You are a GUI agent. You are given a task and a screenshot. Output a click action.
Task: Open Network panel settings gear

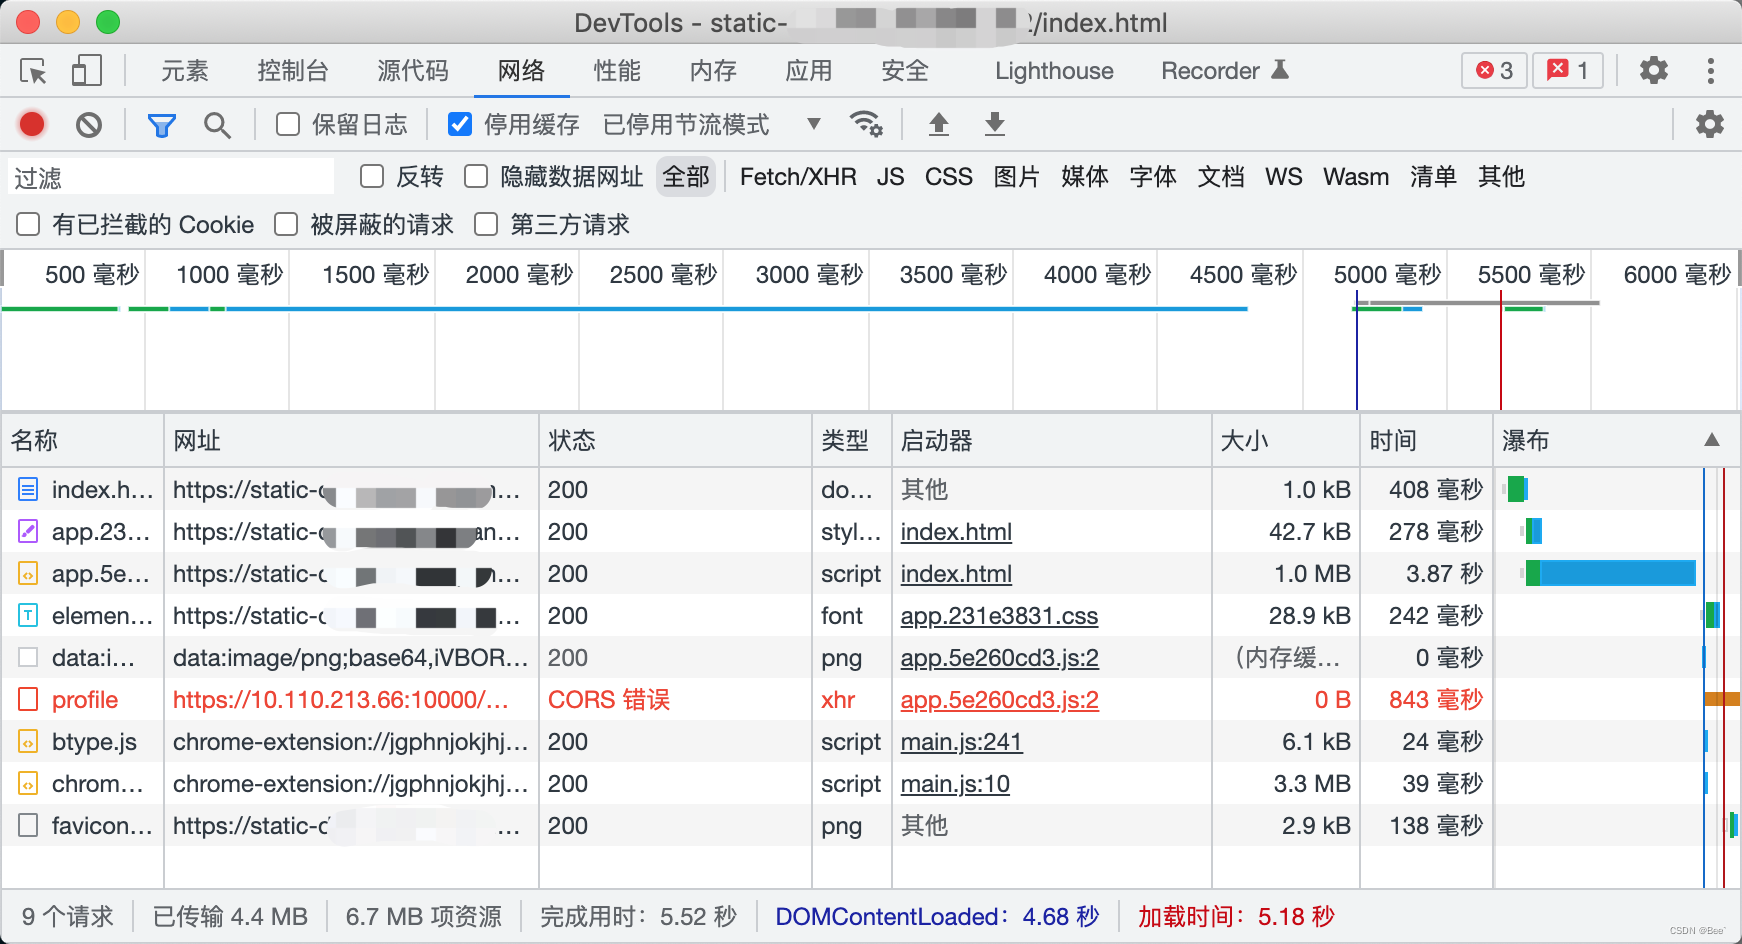[x=1709, y=124]
